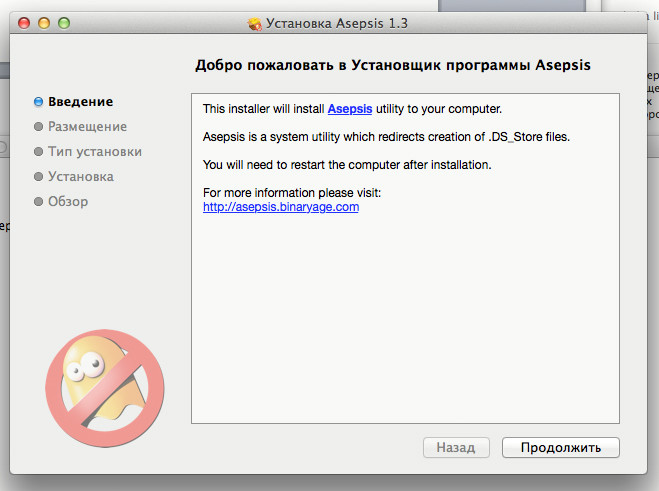Go to the Тип установки step label
Image resolution: width=659 pixels, height=491 pixels.
coord(95,152)
